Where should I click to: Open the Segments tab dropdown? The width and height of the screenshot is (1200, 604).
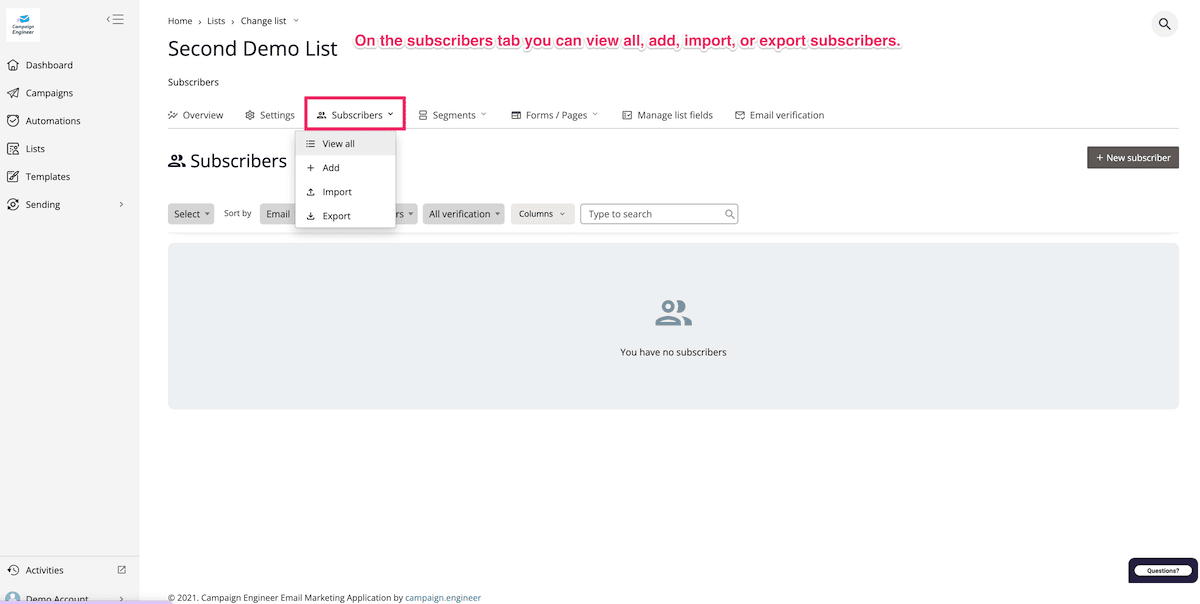click(x=453, y=115)
